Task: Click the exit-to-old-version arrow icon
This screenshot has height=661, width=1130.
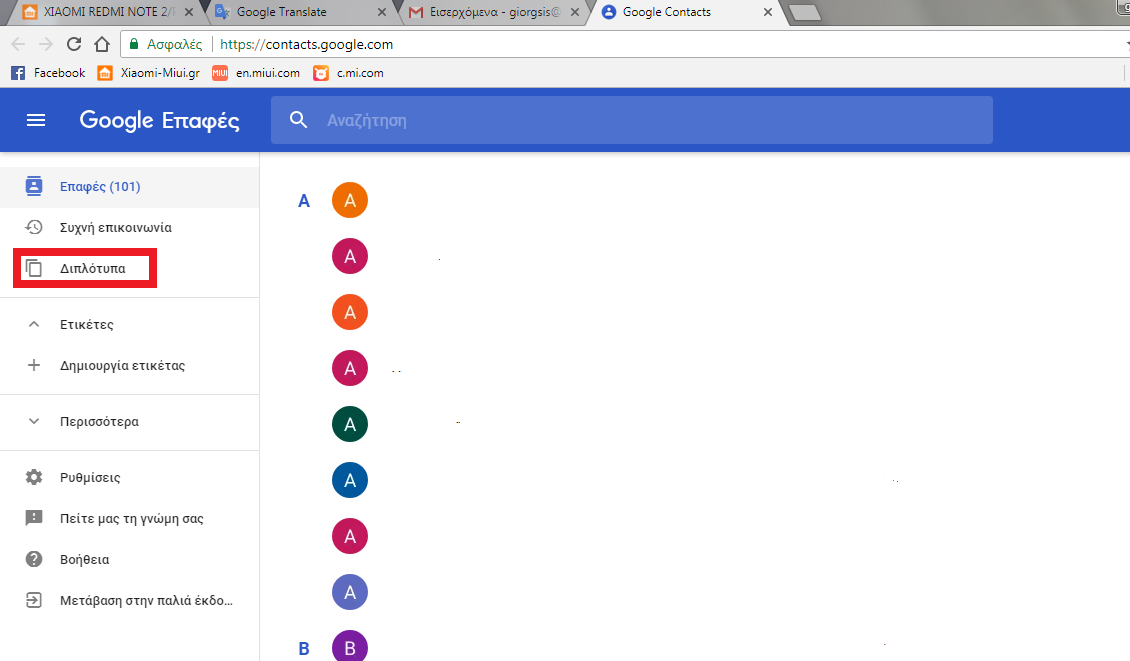Action: (34, 600)
